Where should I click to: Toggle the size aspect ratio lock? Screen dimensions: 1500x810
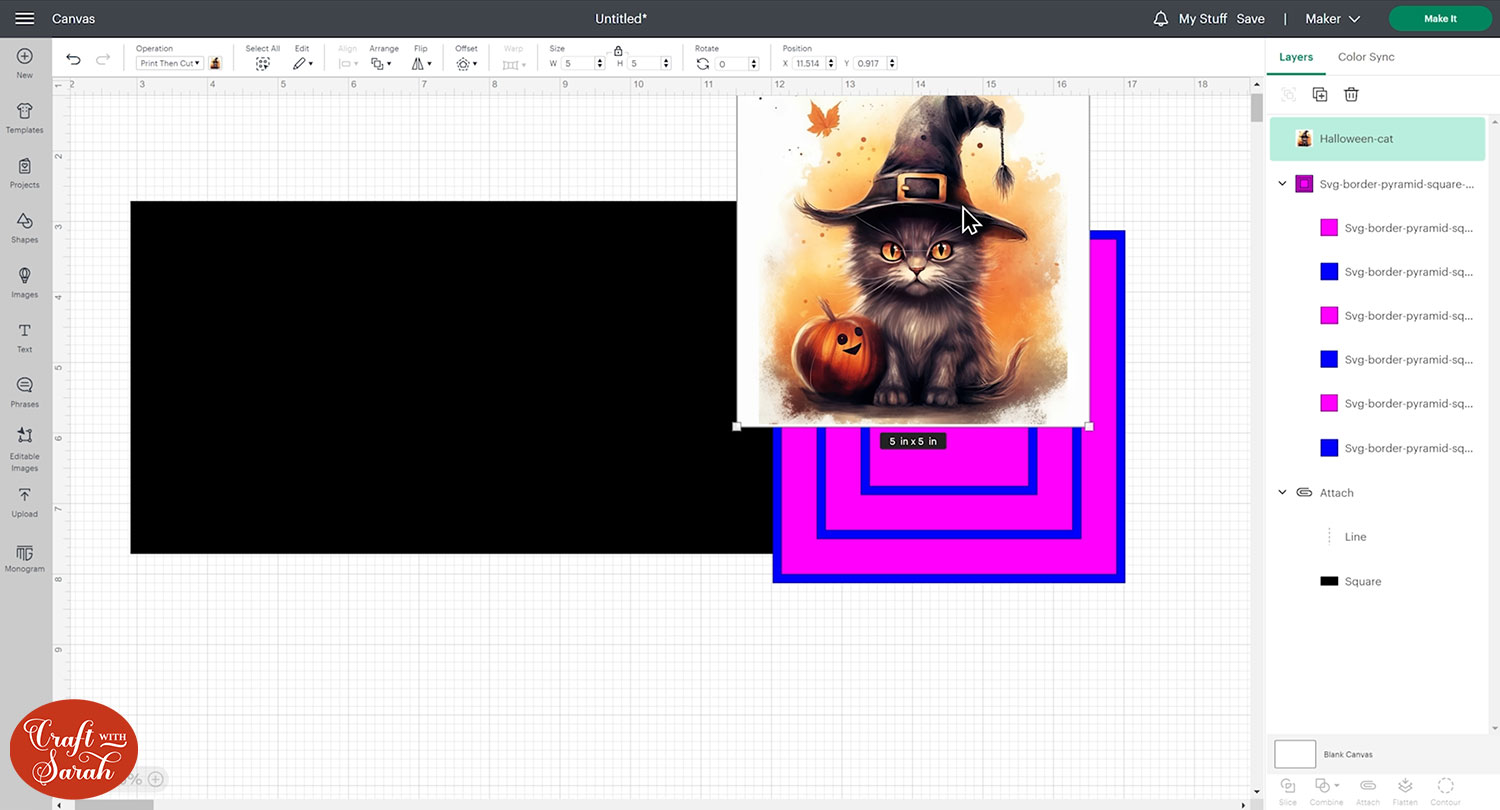[618, 50]
